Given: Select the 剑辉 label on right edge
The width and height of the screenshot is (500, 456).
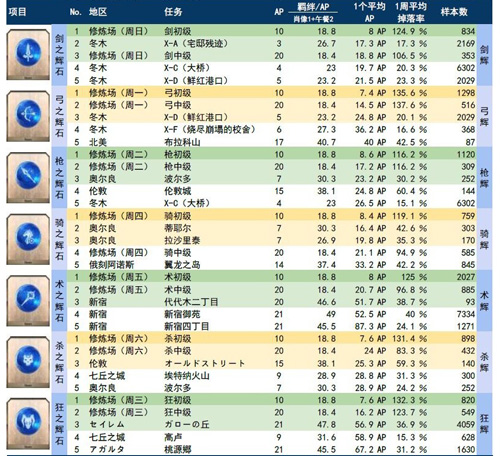Looking at the screenshot, I should 484,55.
